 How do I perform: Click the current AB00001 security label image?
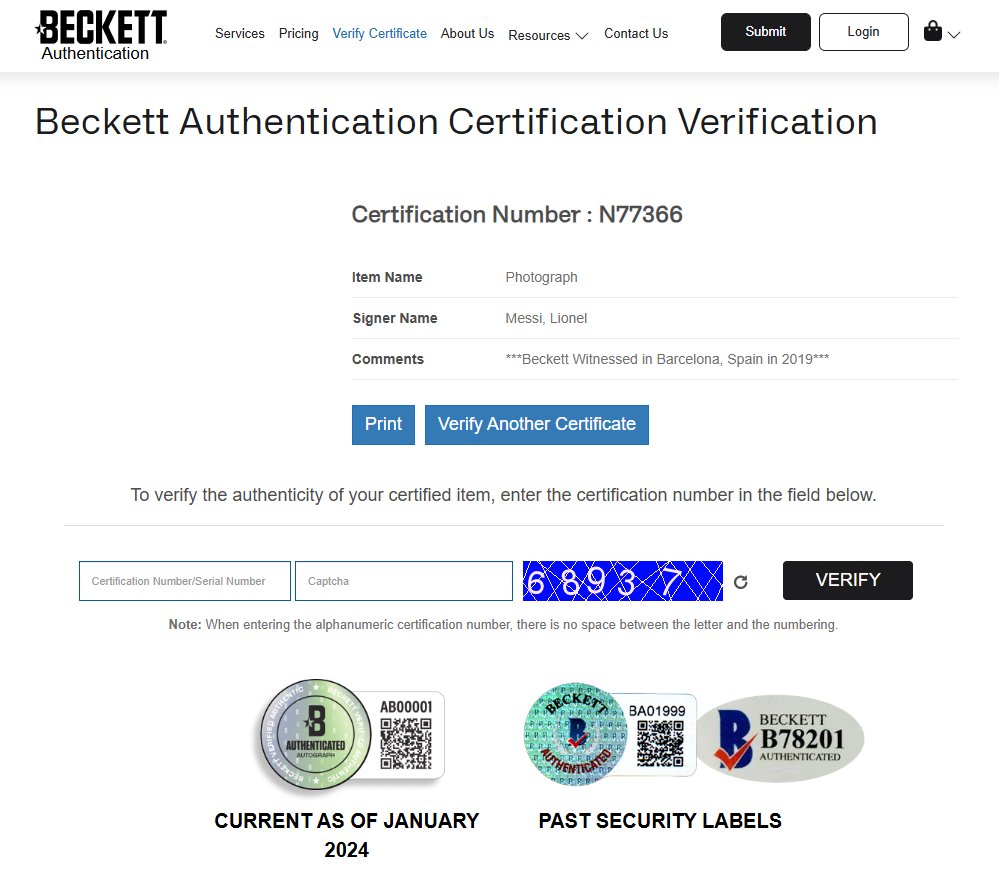click(352, 734)
